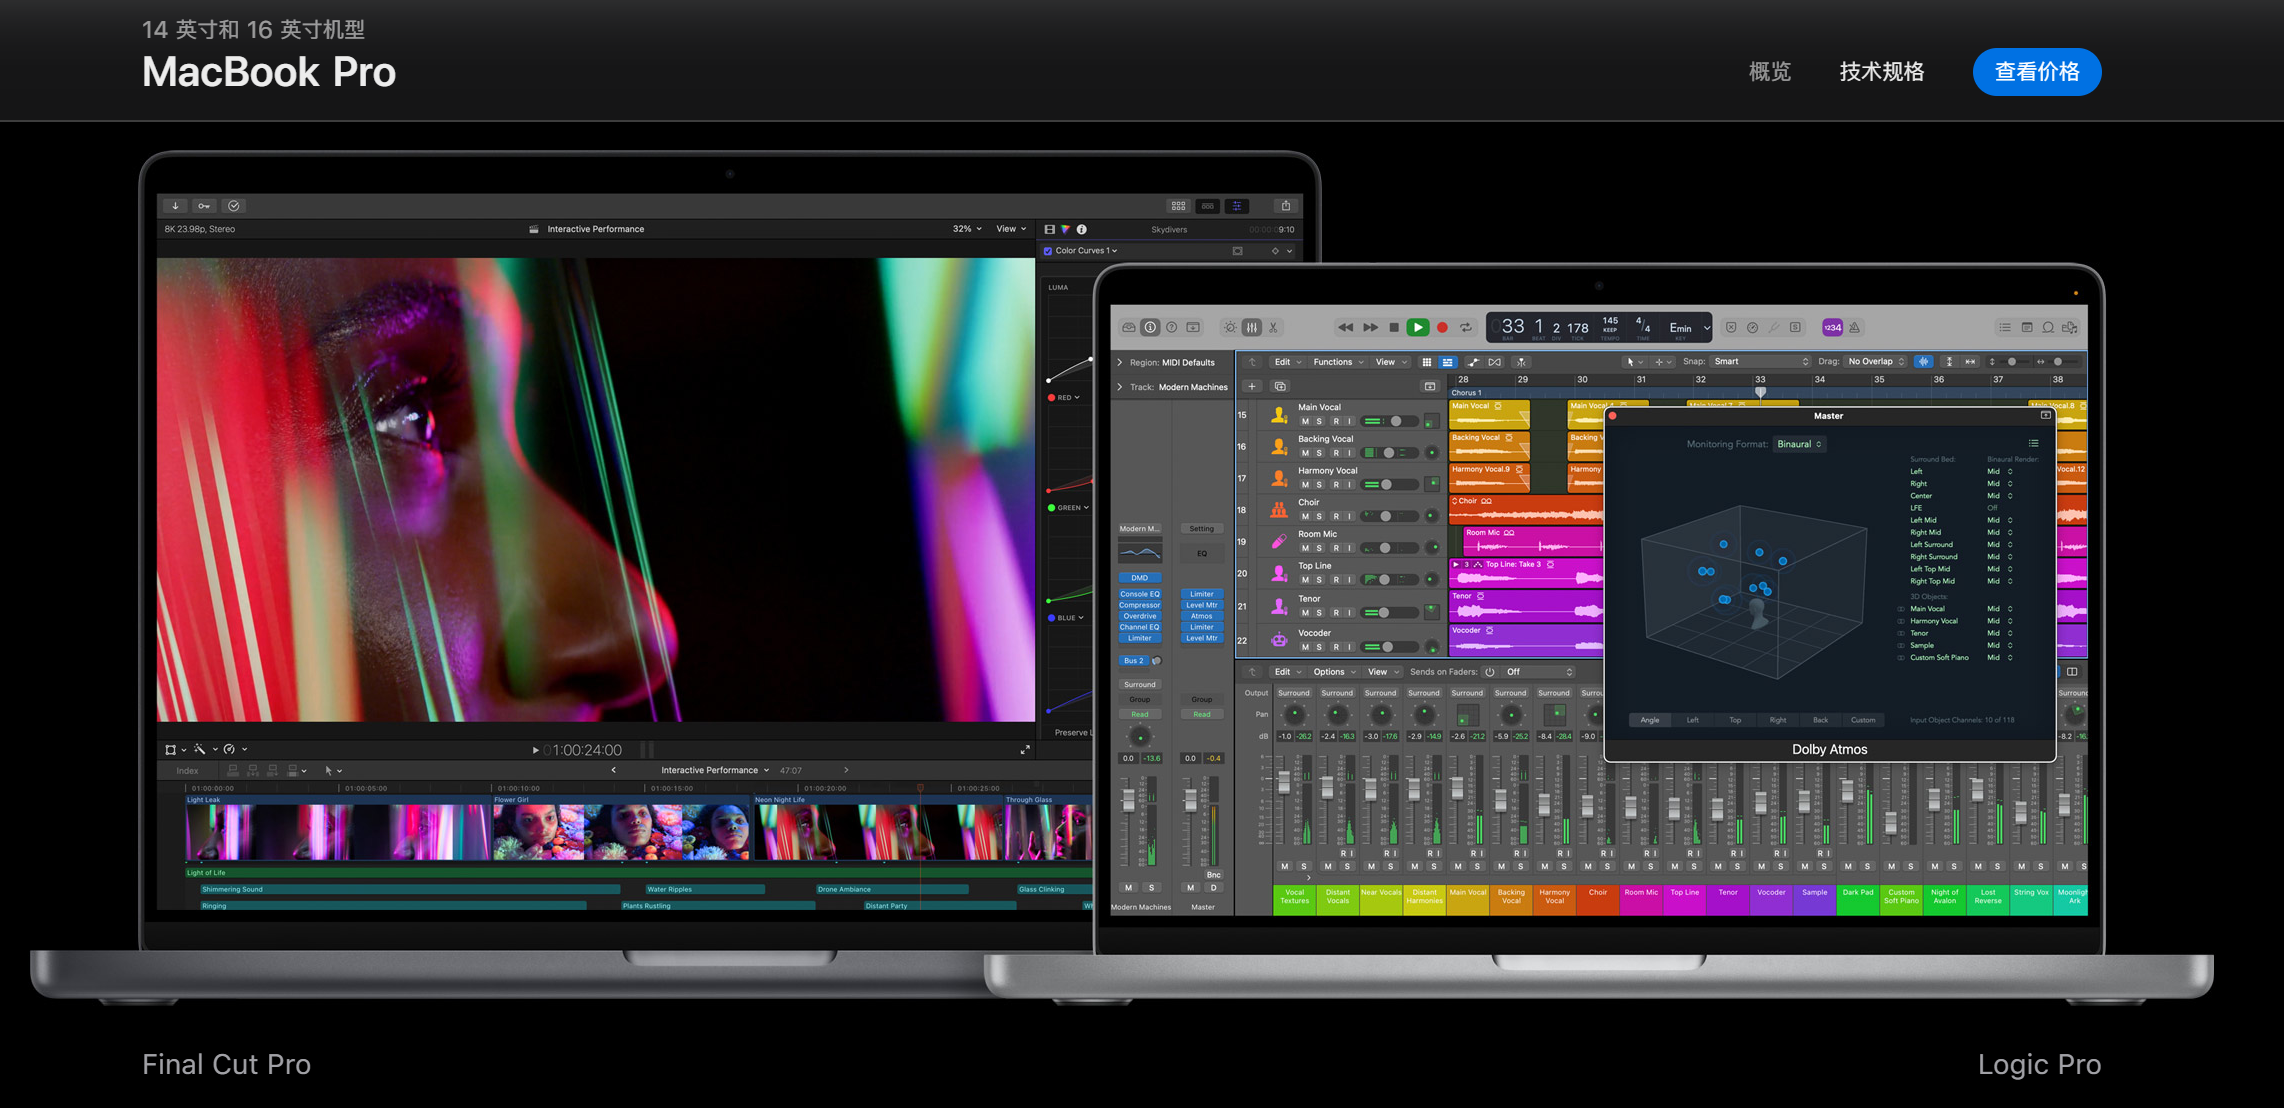The width and height of the screenshot is (2284, 1108).
Task: Click Final Cut Pro keyword key icon
Action: [x=204, y=206]
